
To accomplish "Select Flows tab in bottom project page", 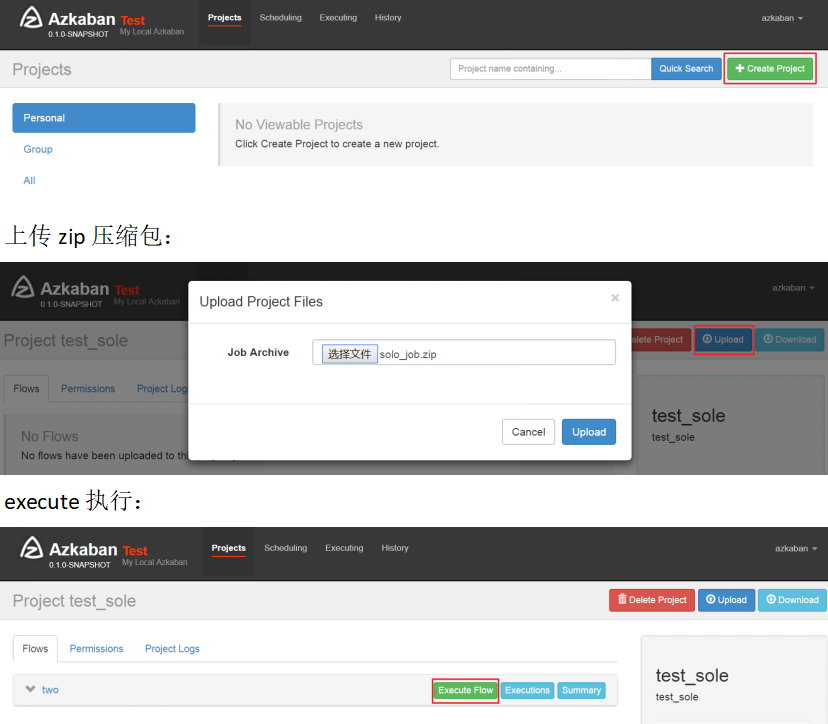I will 35,648.
